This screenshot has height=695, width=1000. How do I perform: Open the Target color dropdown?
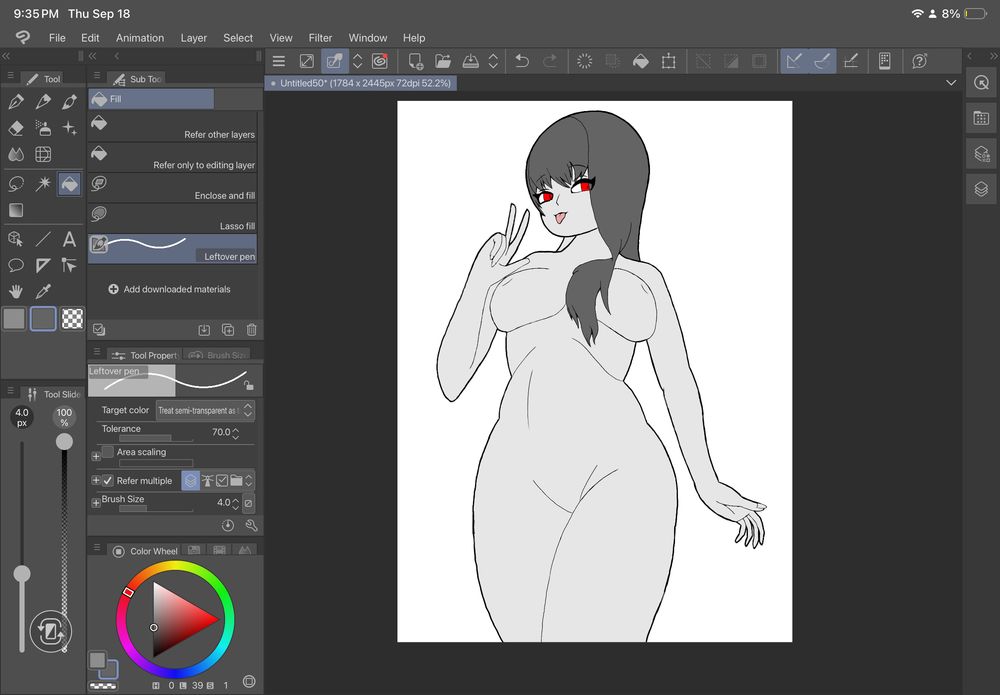tap(205, 411)
